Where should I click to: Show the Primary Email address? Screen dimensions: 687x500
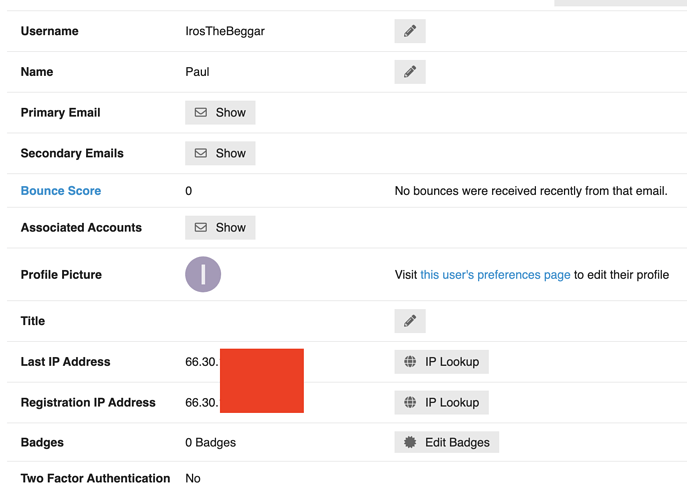pos(220,113)
